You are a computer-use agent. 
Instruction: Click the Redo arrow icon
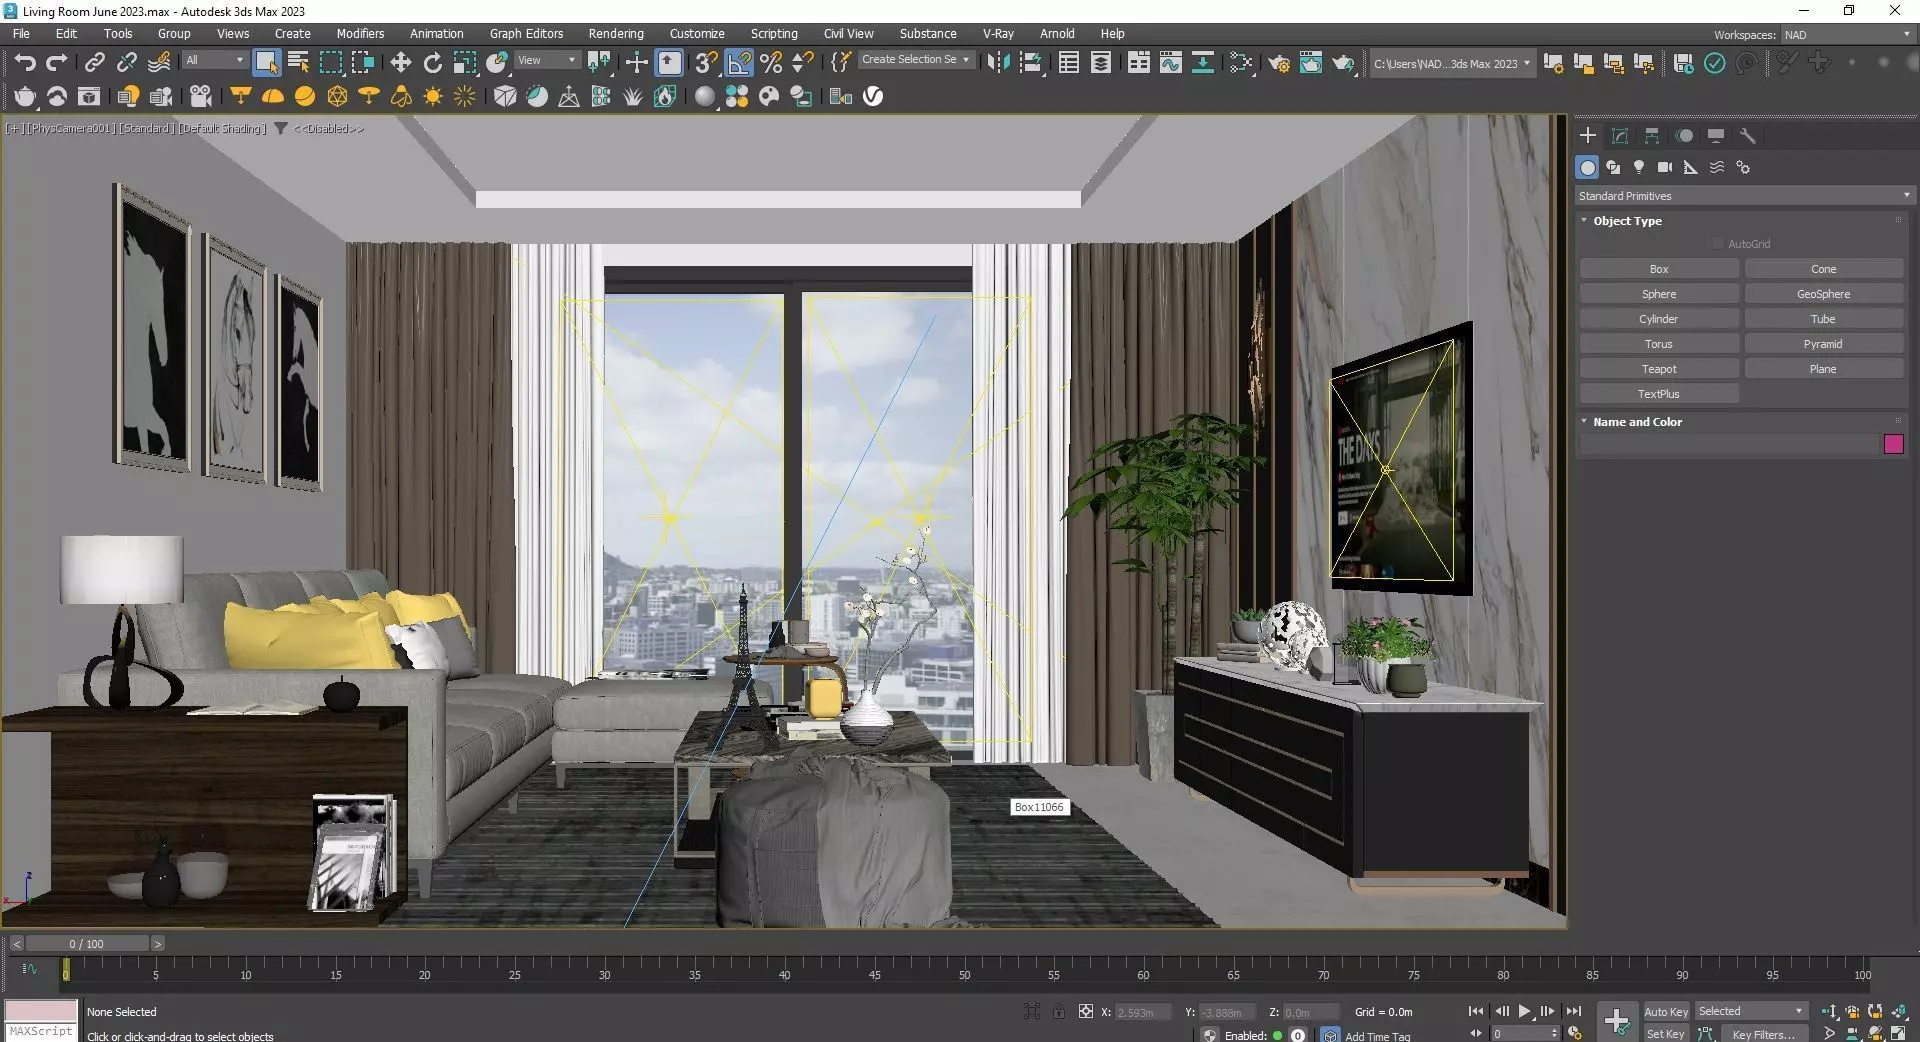point(57,63)
